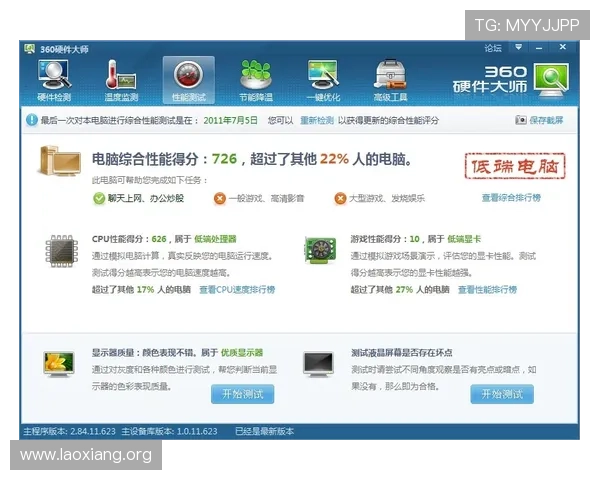Click the 低端处理器 label text
The width and height of the screenshot is (600, 480).
coord(215,239)
